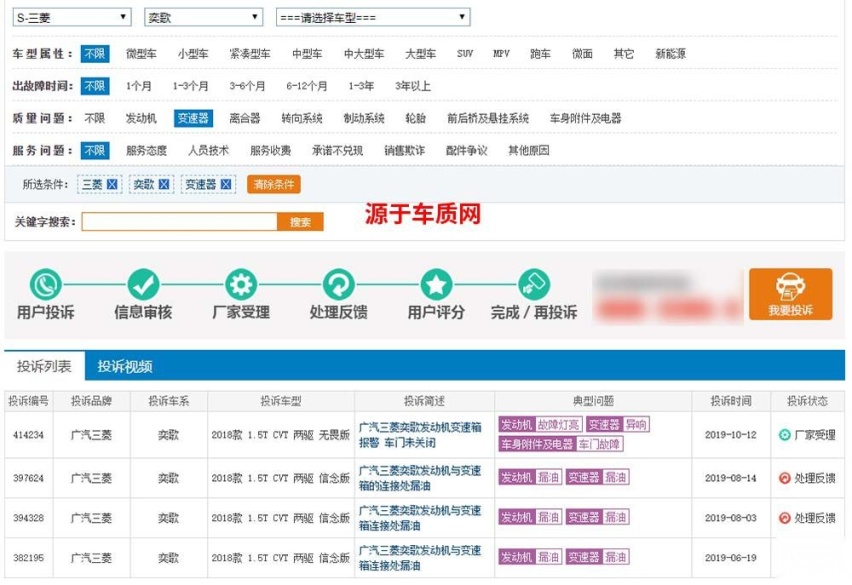Open complaint 394328 description link

pos(420,518)
